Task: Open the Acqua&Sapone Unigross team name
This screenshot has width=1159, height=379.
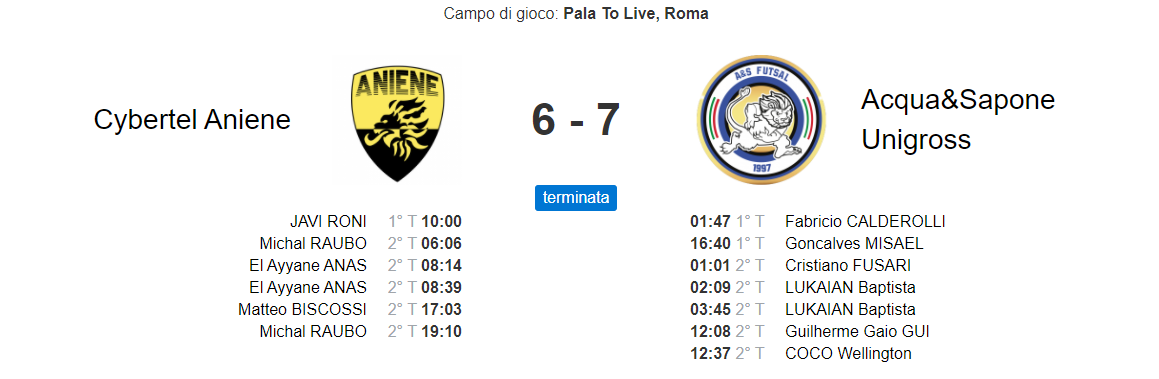Action: [958, 120]
